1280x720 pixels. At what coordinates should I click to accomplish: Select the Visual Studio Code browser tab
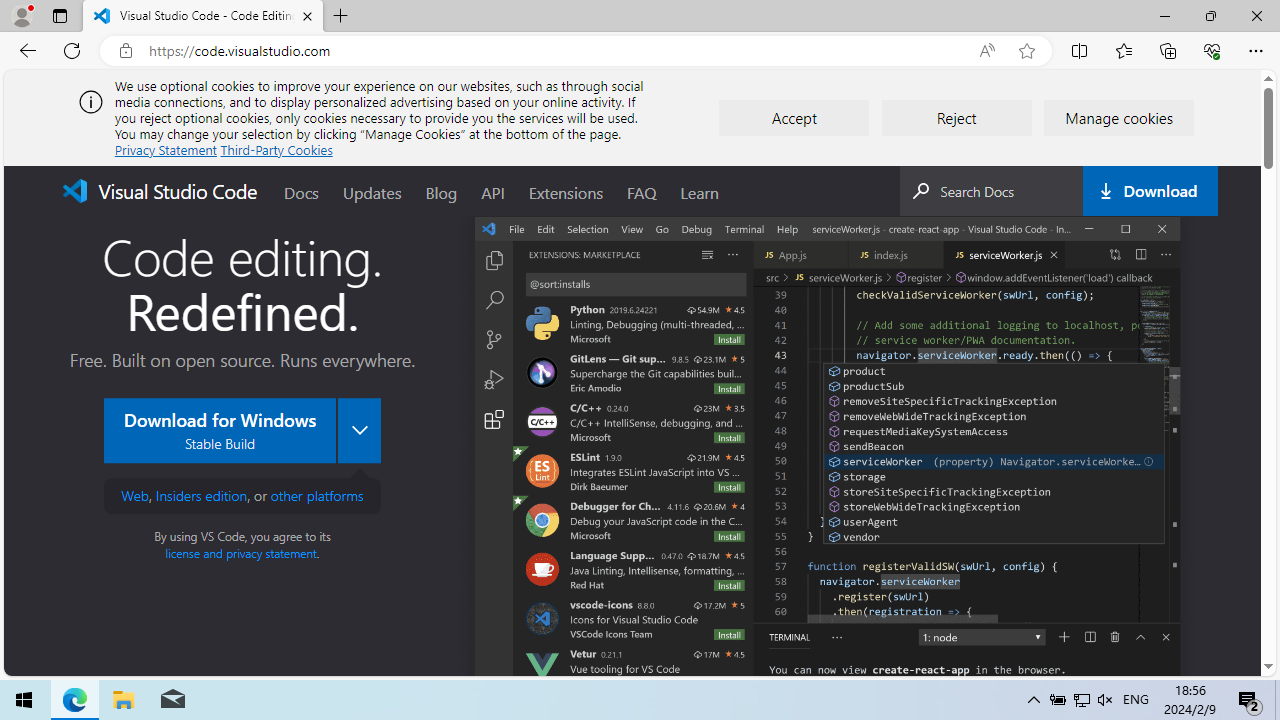(203, 16)
